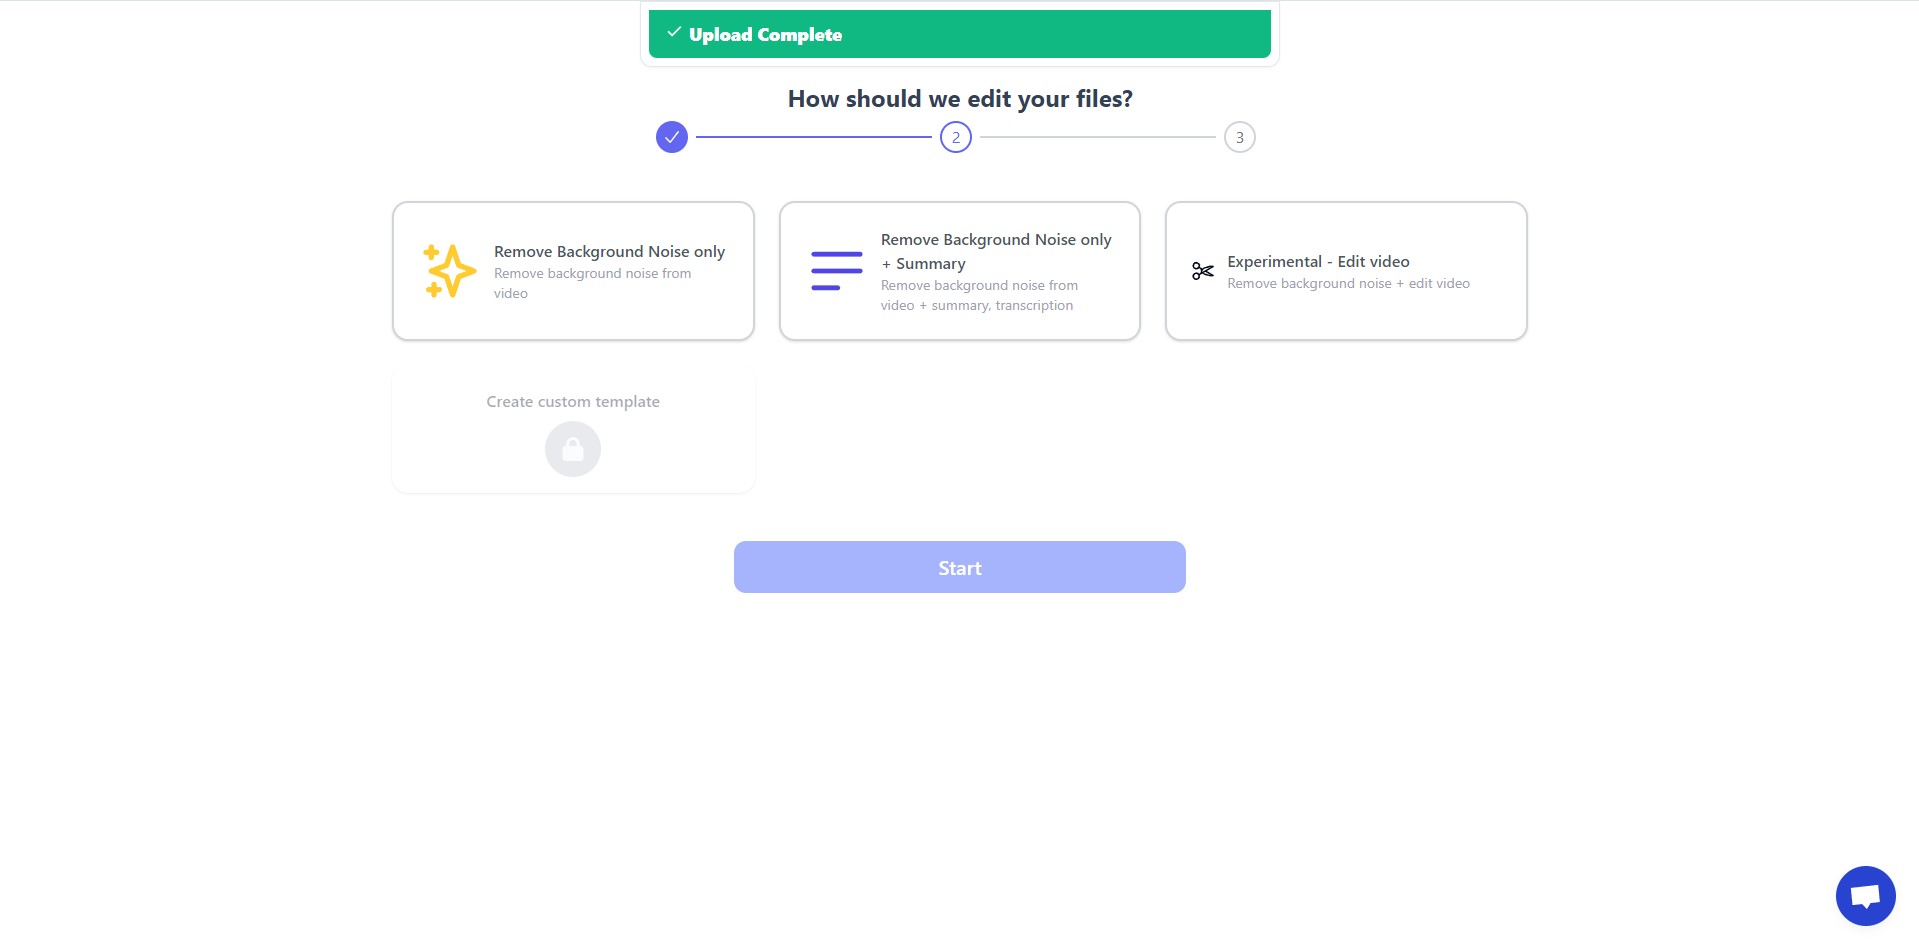Screen dimensions: 1919x946
Task: Click the progress line between steps 1 and 2
Action: [x=814, y=137]
